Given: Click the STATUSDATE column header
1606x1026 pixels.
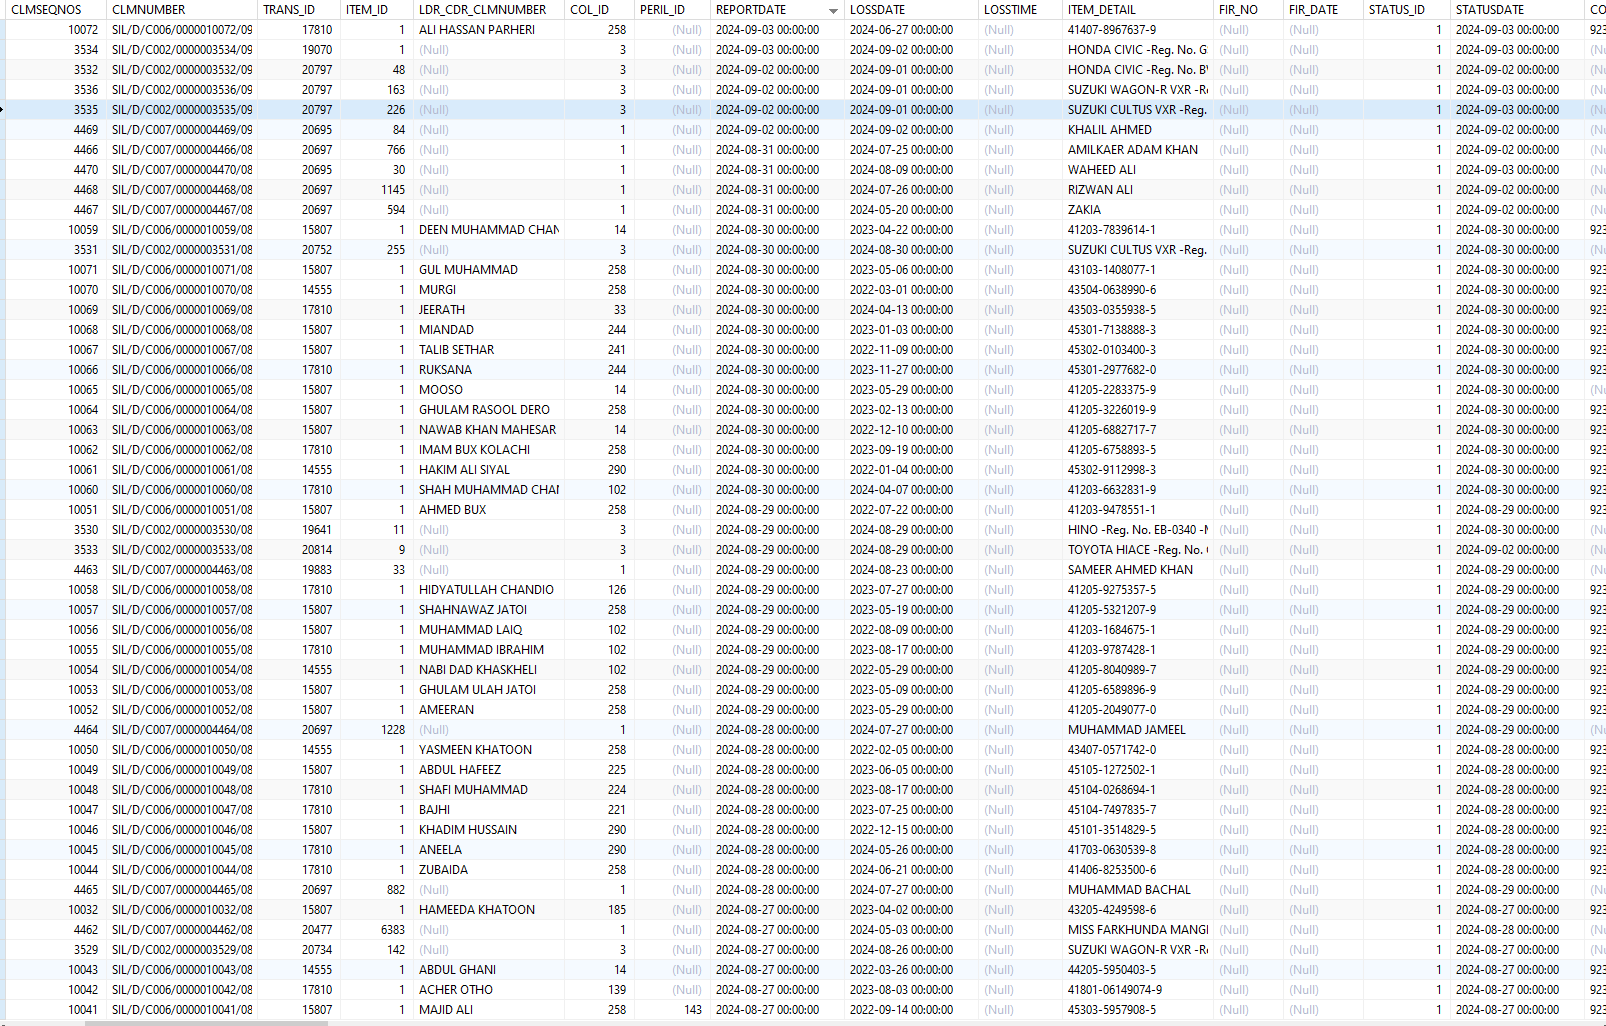Looking at the screenshot, I should pyautogui.click(x=1517, y=10).
